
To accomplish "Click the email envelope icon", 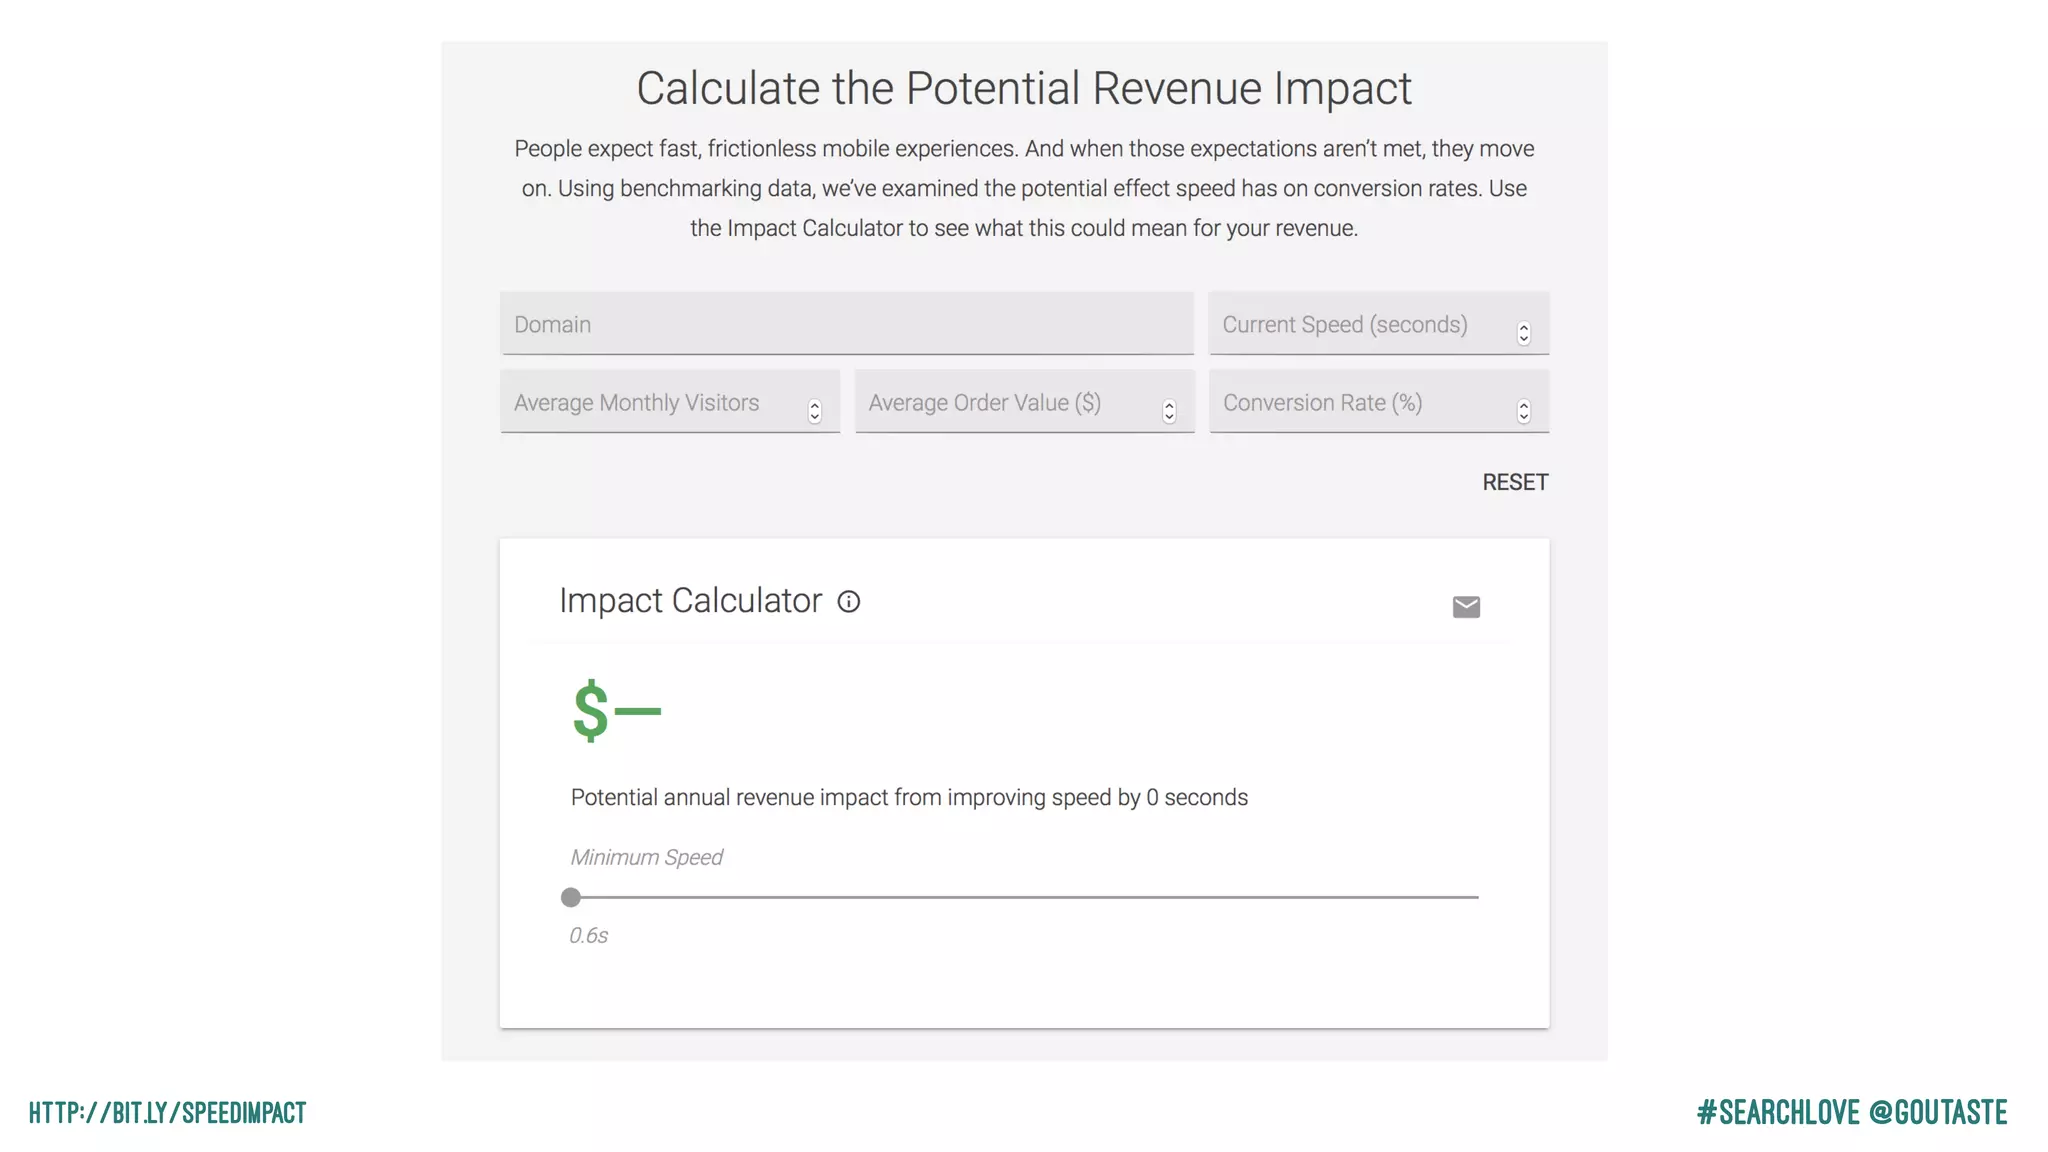I will point(1466,607).
